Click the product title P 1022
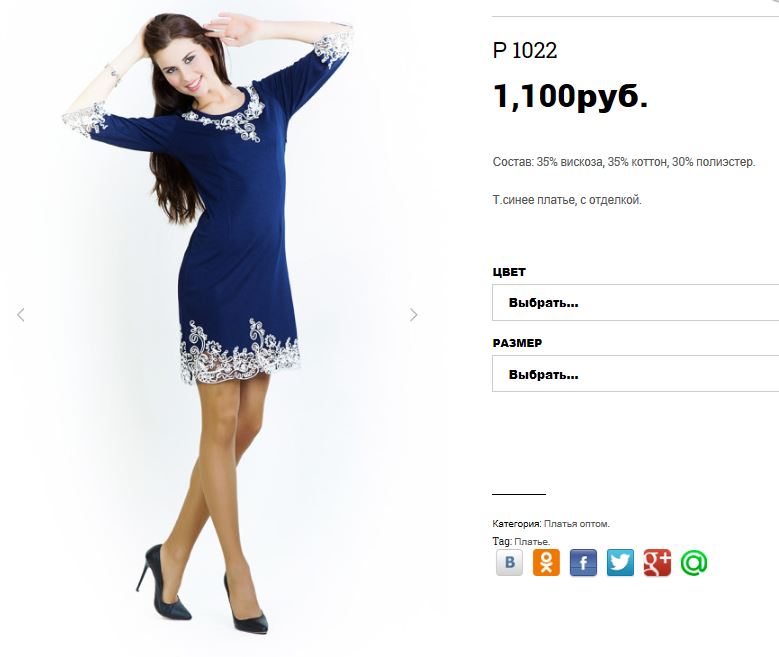779x657 pixels. click(525, 51)
